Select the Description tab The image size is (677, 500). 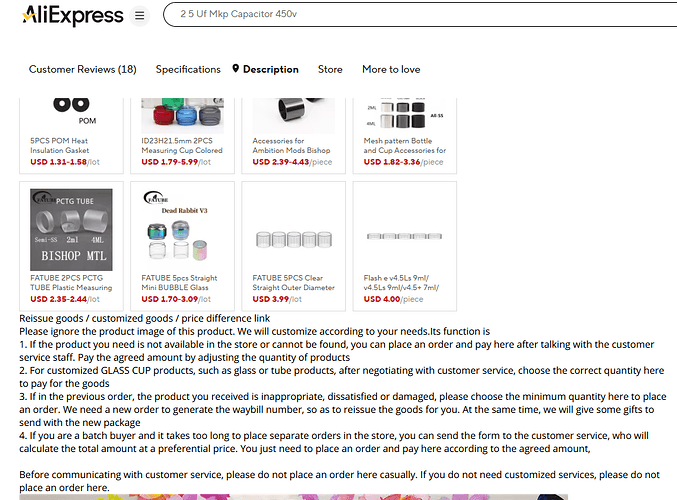coord(271,69)
